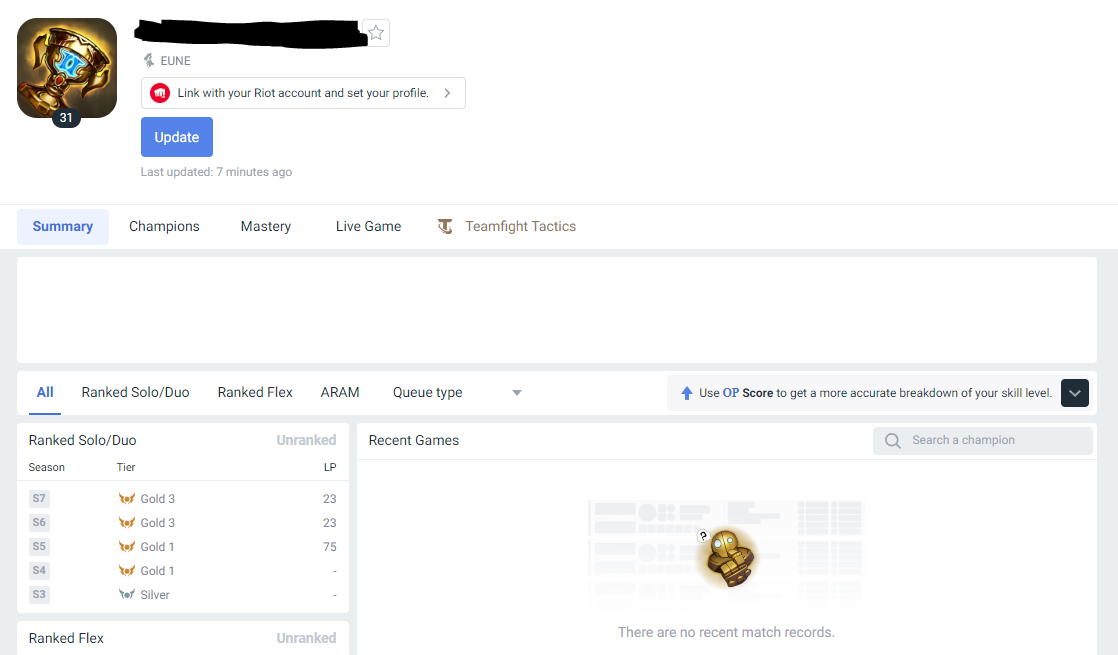Click the Gold emblem icon in S6 row

pos(127,522)
